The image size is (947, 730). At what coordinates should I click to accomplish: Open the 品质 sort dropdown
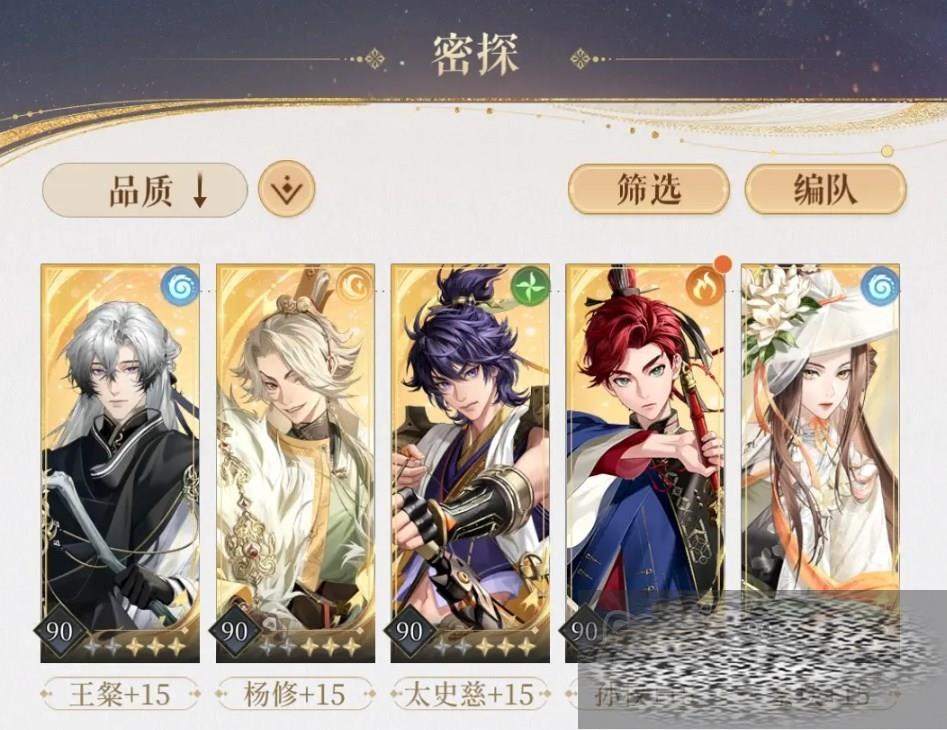(x=145, y=190)
